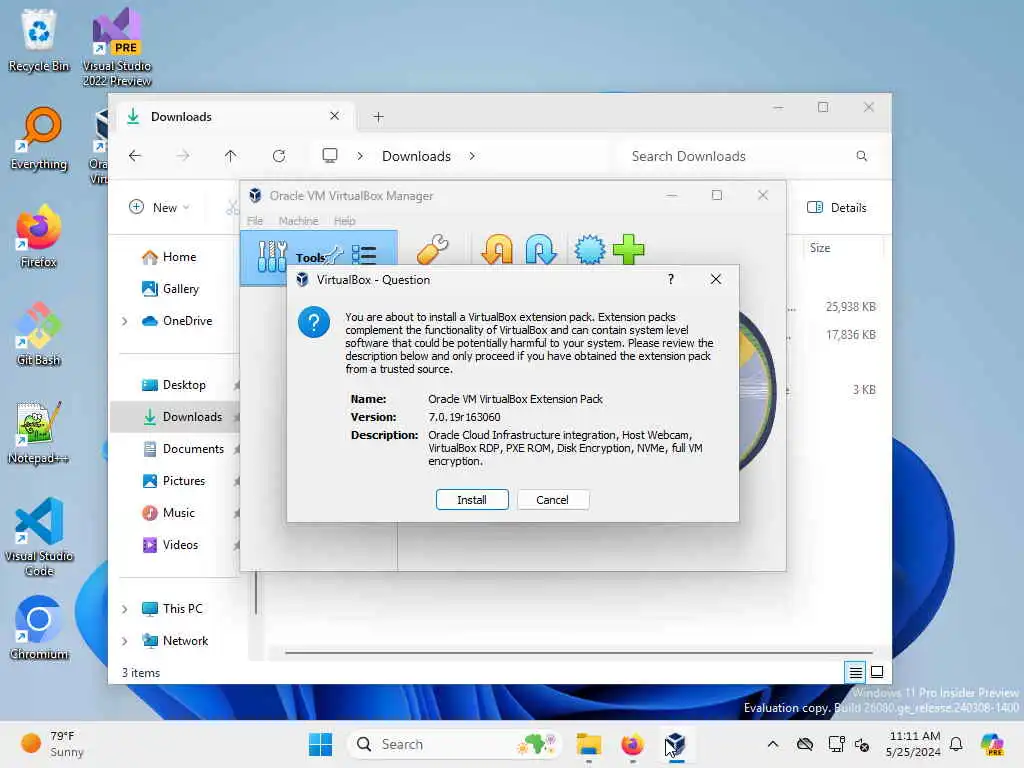Viewport: 1024px width, 768px height.
Task: Click the taskbar Search box
Action: [x=455, y=744]
